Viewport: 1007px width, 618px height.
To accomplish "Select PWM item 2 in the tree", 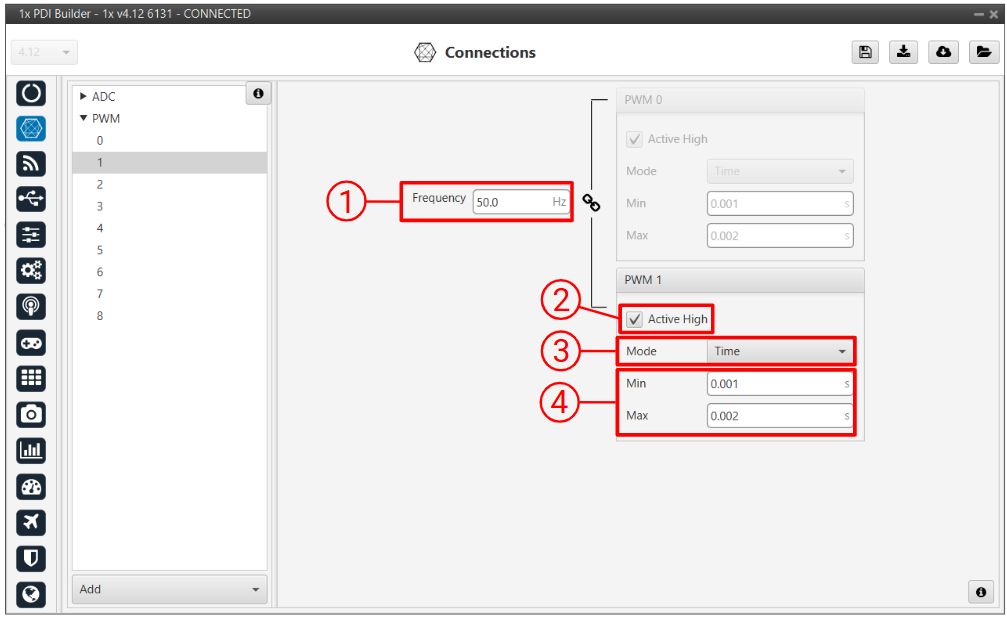I will pyautogui.click(x=100, y=185).
